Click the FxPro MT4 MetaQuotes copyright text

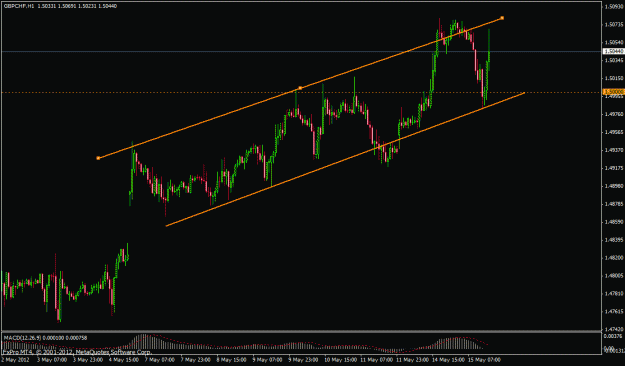click(77, 352)
